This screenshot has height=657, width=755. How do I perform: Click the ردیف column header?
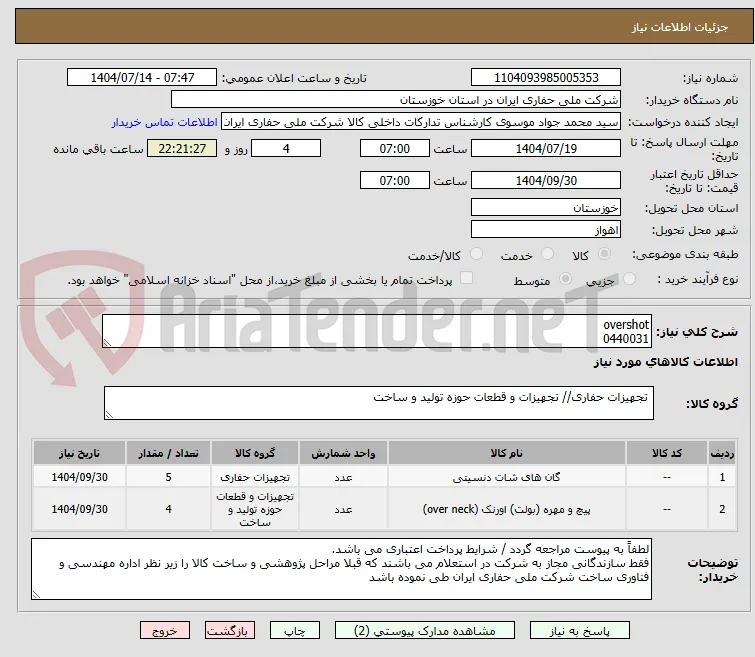click(722, 453)
